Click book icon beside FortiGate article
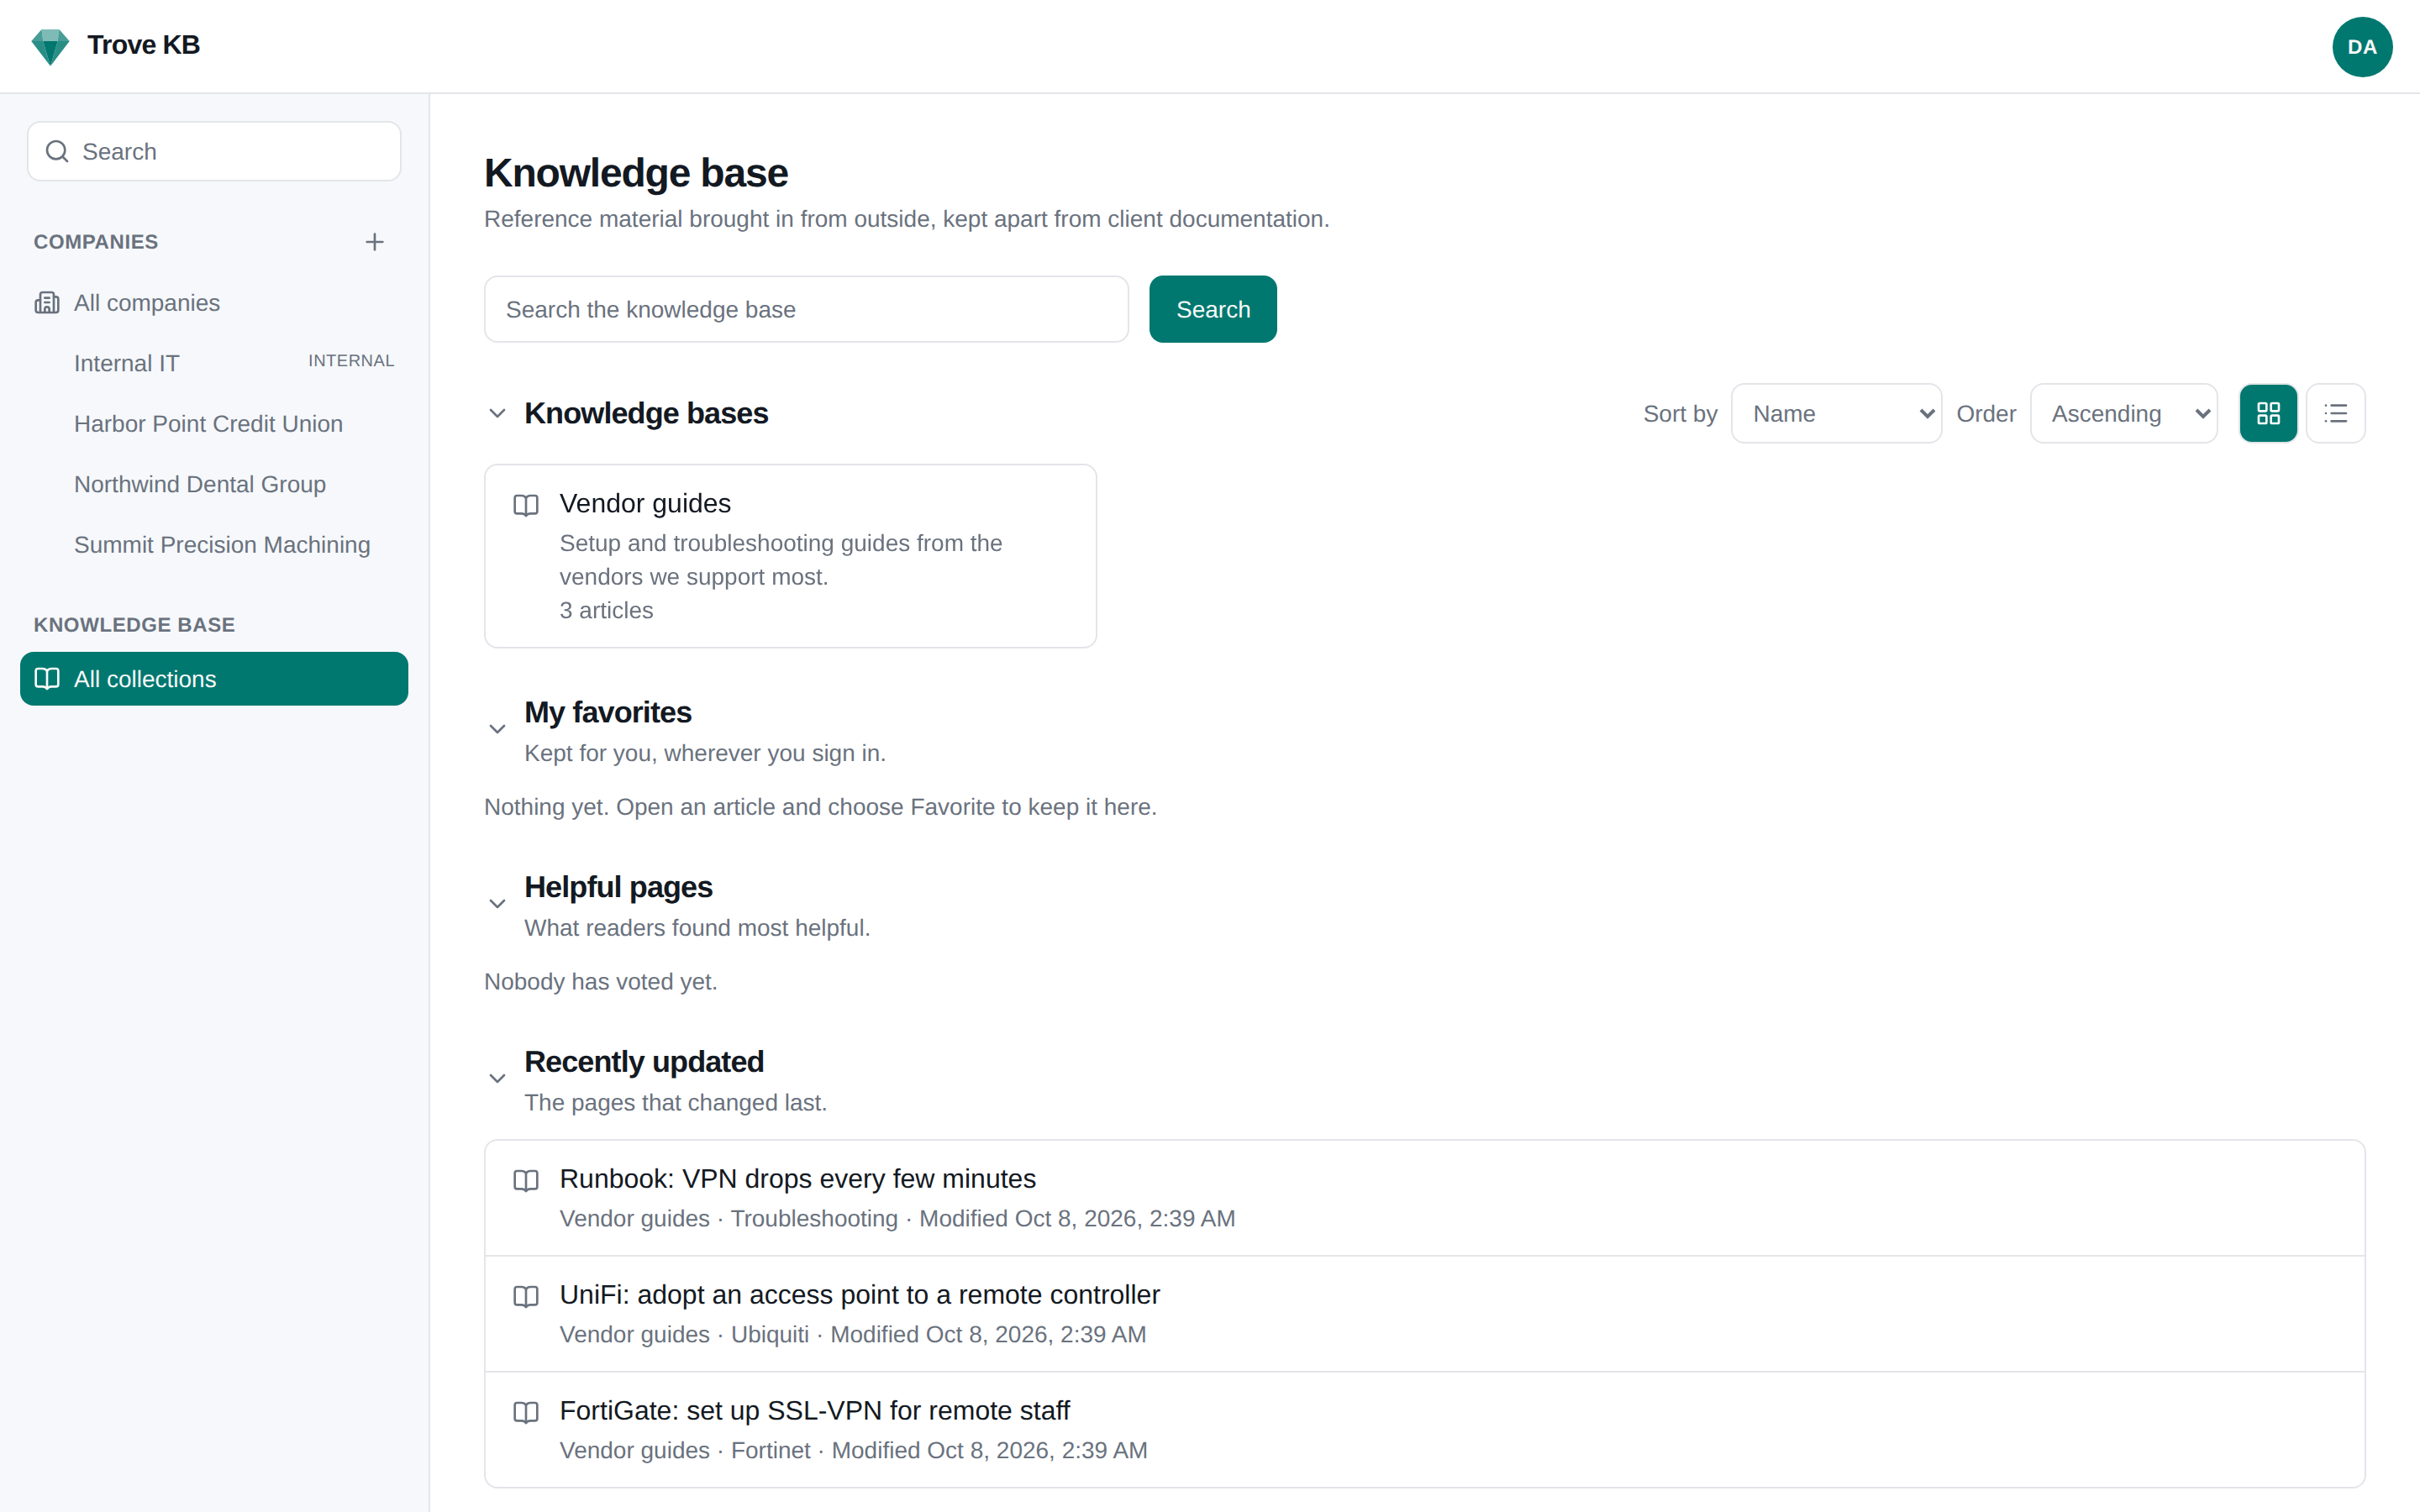The image size is (2420, 1512). coord(526,1412)
